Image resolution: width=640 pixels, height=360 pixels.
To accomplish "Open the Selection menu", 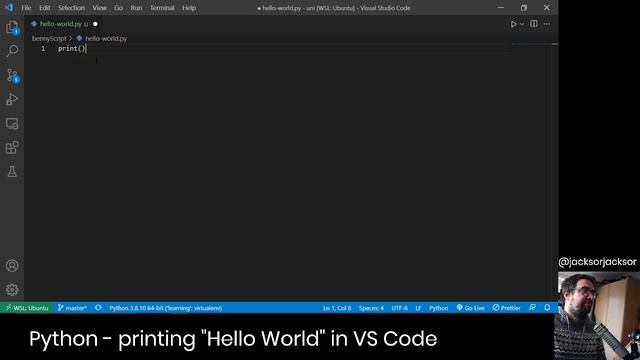I will click(71, 8).
